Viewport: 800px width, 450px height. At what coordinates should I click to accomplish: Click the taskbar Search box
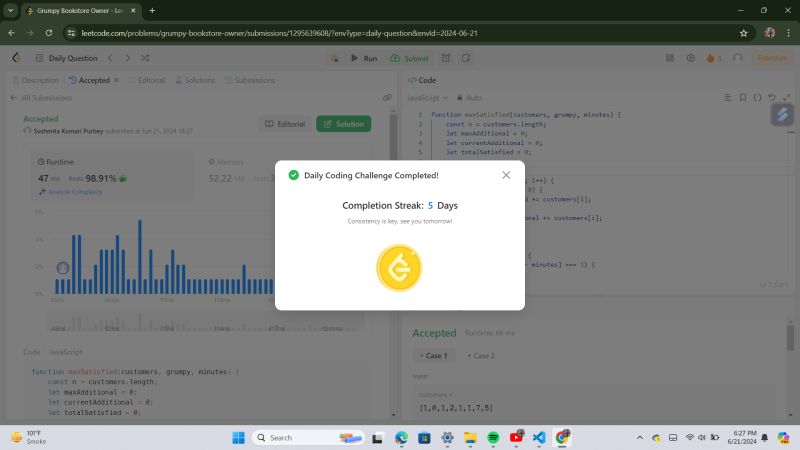[308, 438]
